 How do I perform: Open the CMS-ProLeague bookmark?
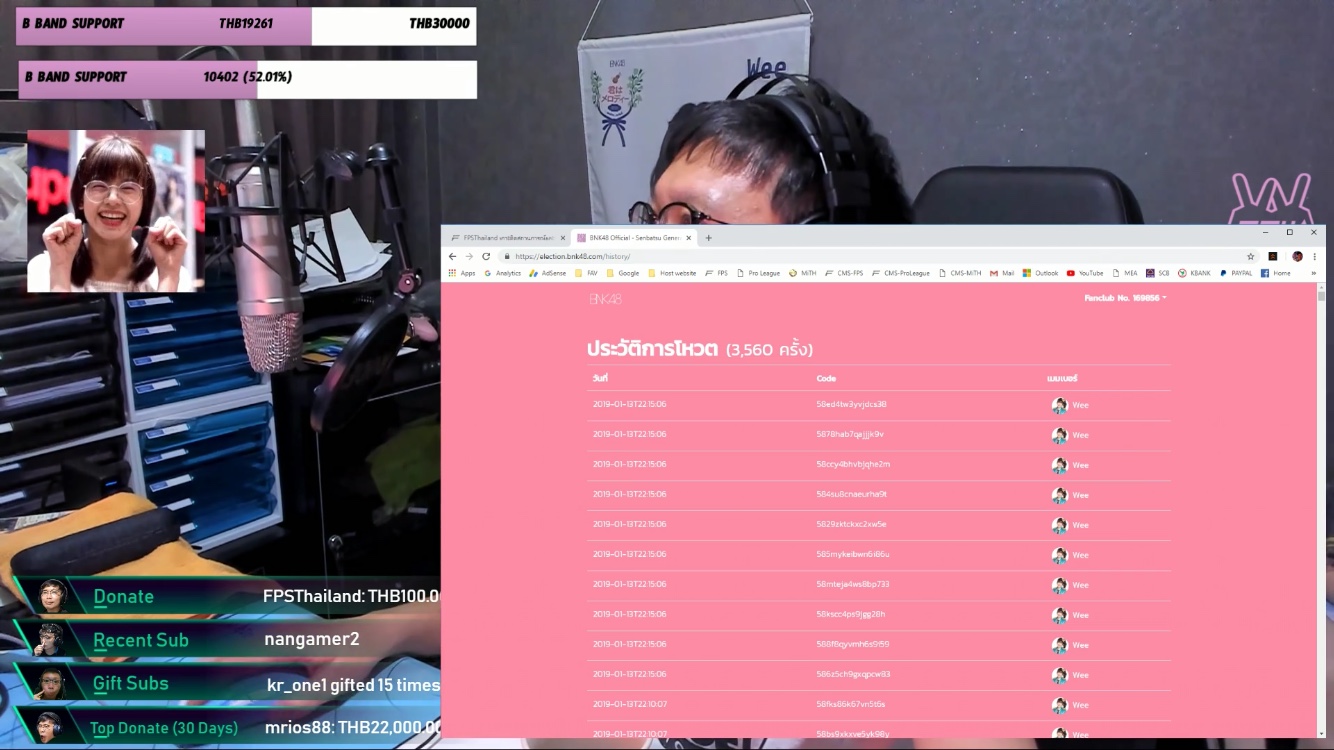[900, 273]
